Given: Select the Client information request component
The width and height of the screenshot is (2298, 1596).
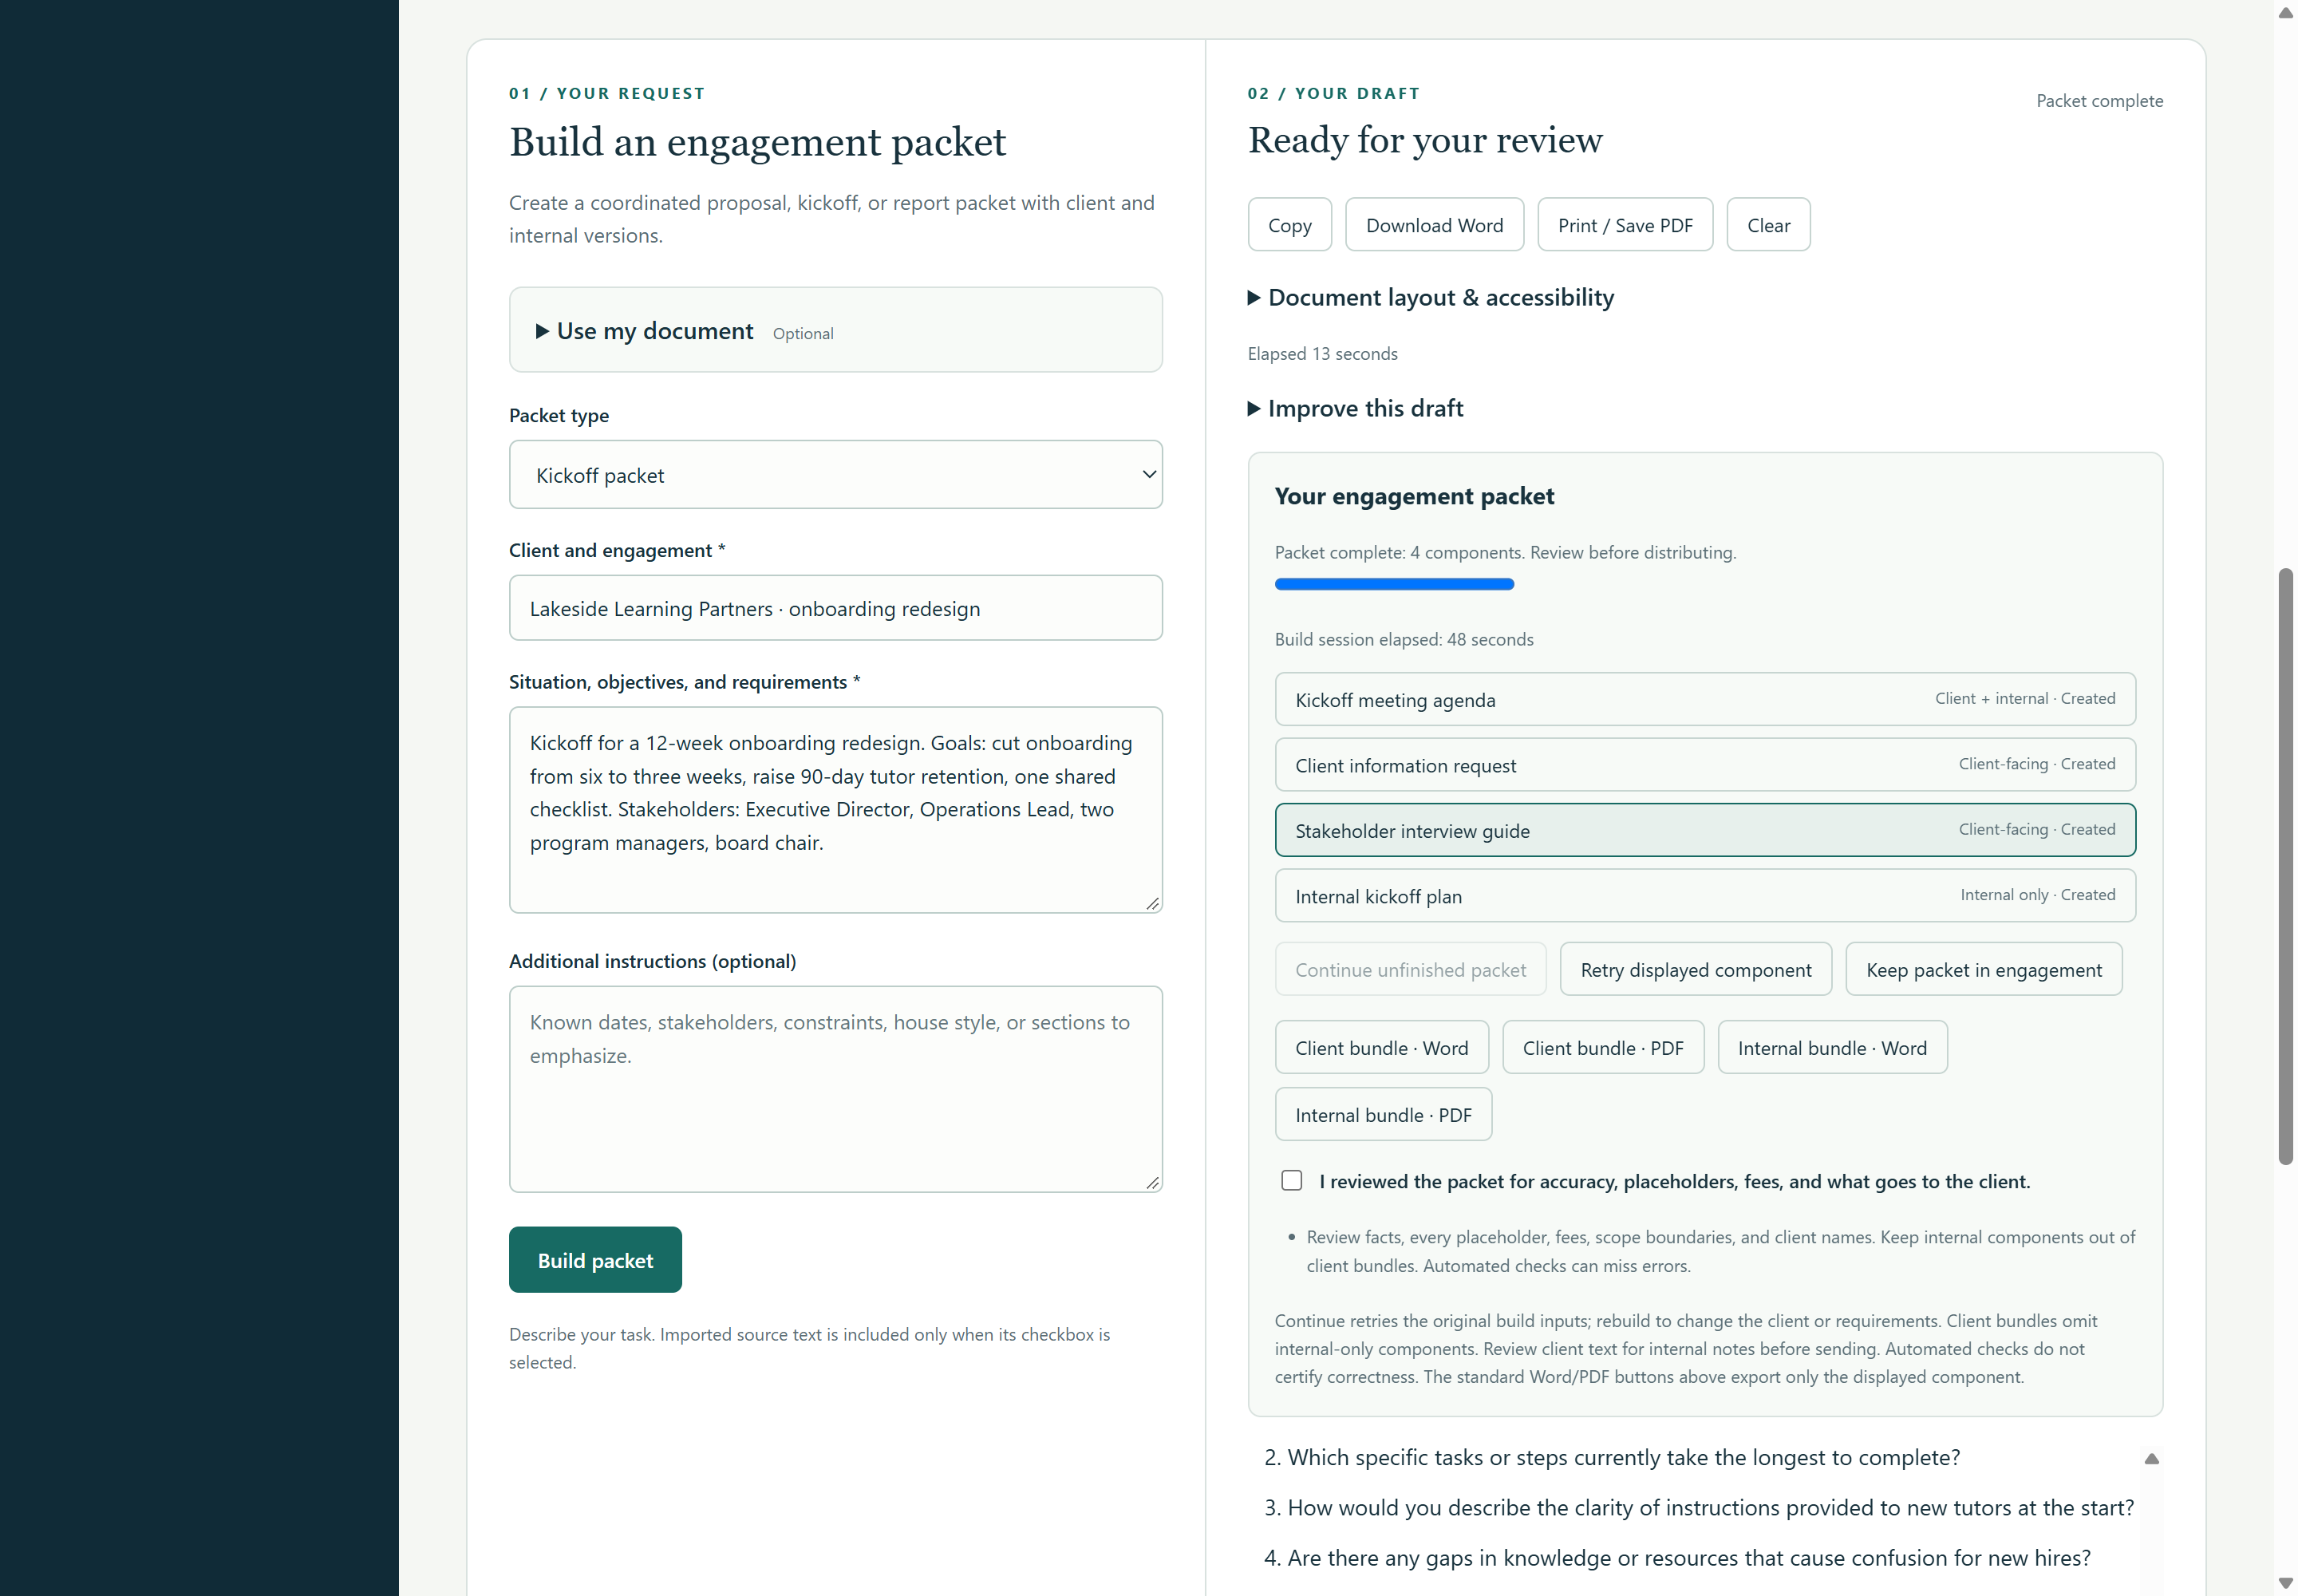Looking at the screenshot, I should 1705,765.
